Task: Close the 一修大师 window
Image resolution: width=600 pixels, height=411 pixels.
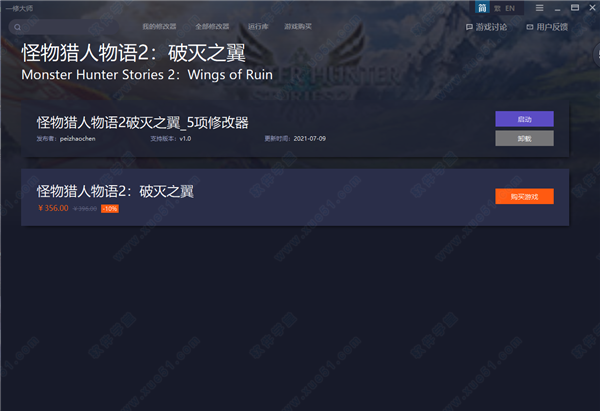Action: [x=592, y=8]
